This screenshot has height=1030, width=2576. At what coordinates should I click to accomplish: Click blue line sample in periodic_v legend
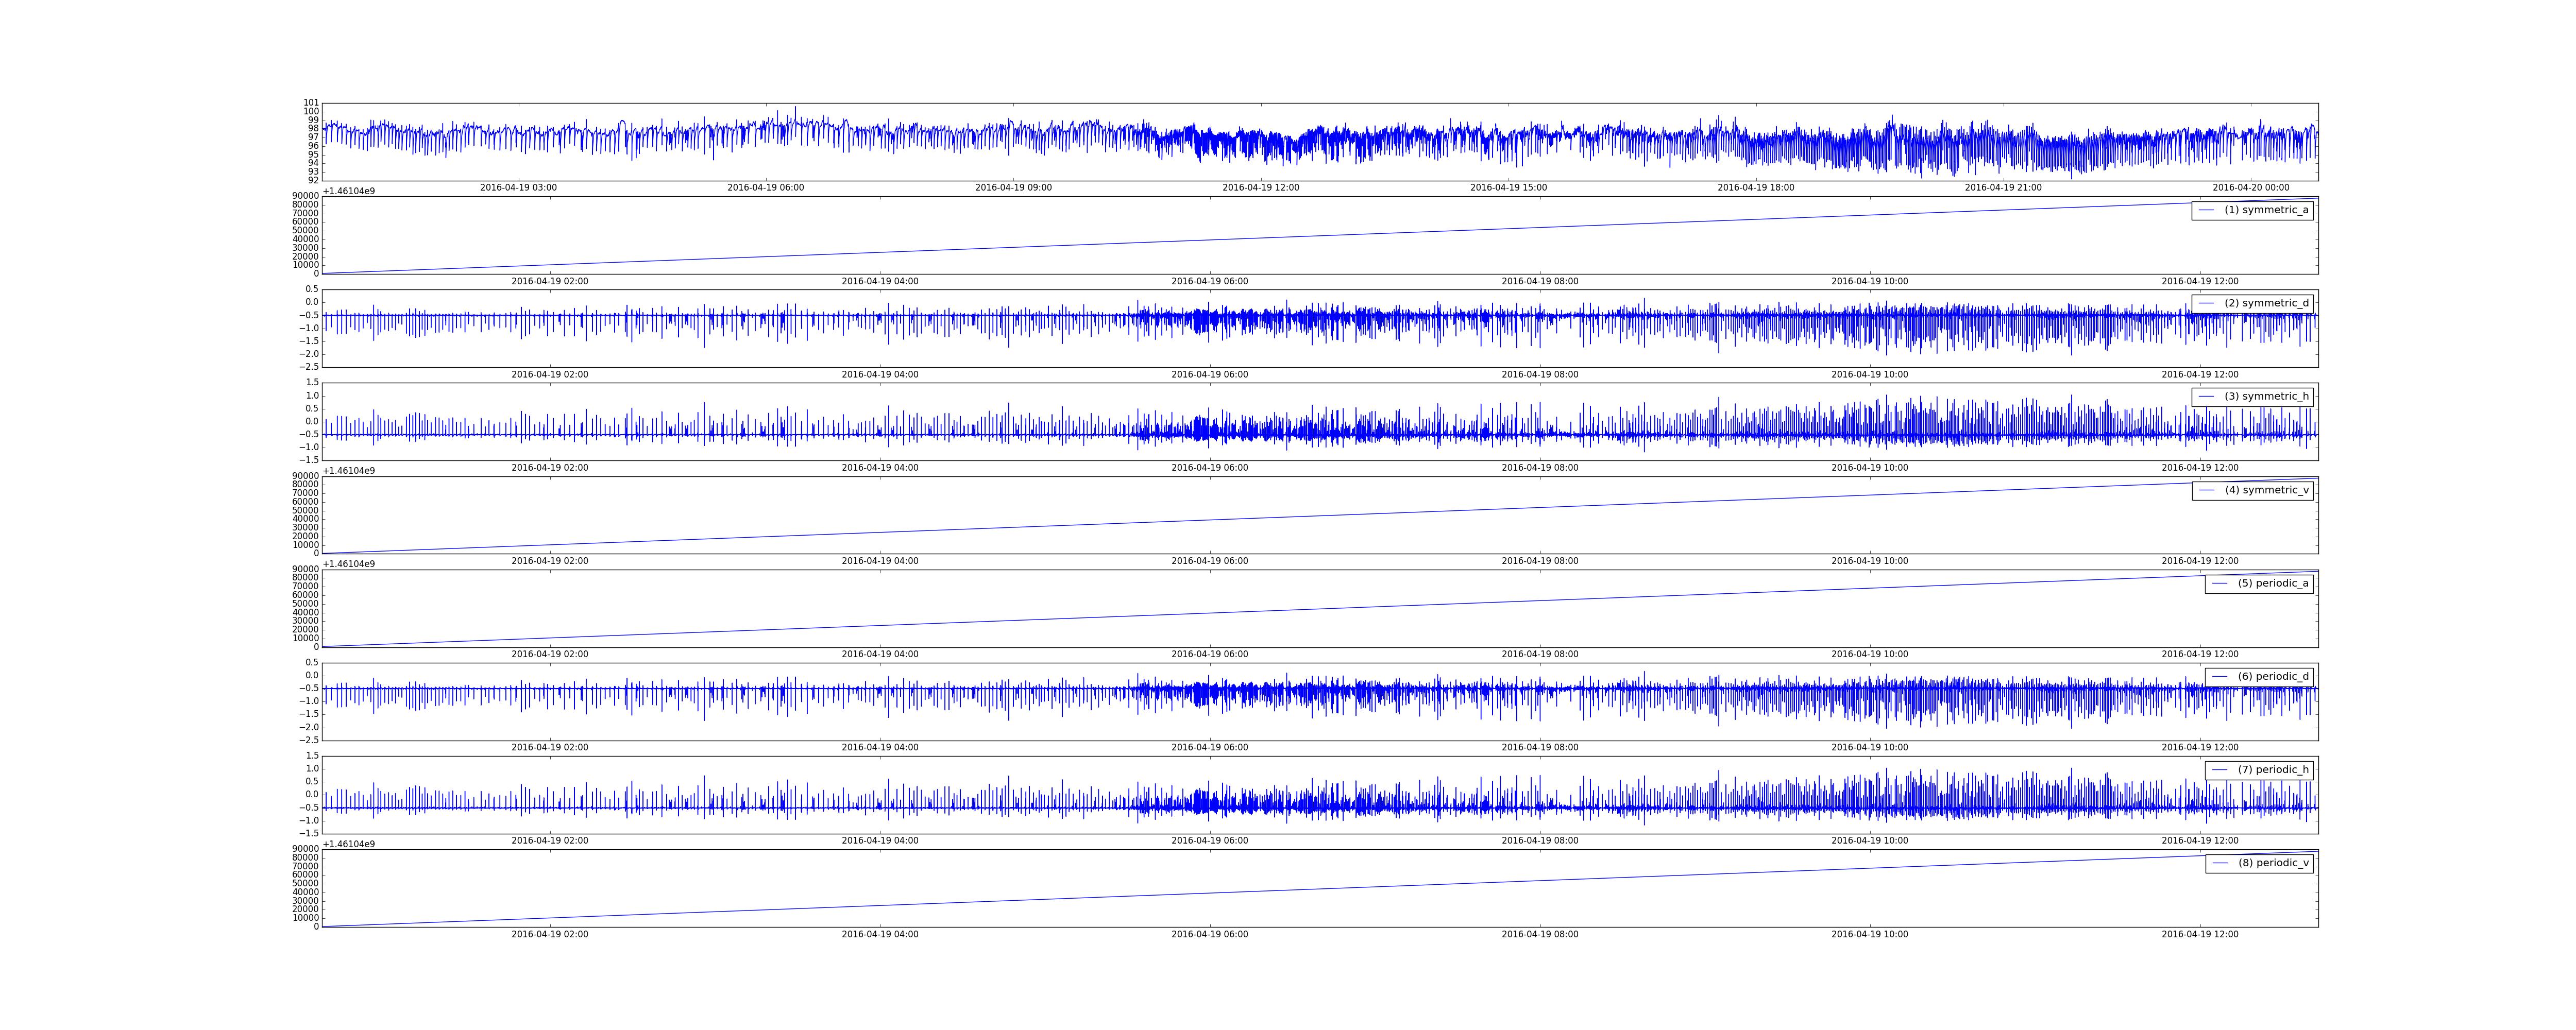coord(2219,863)
